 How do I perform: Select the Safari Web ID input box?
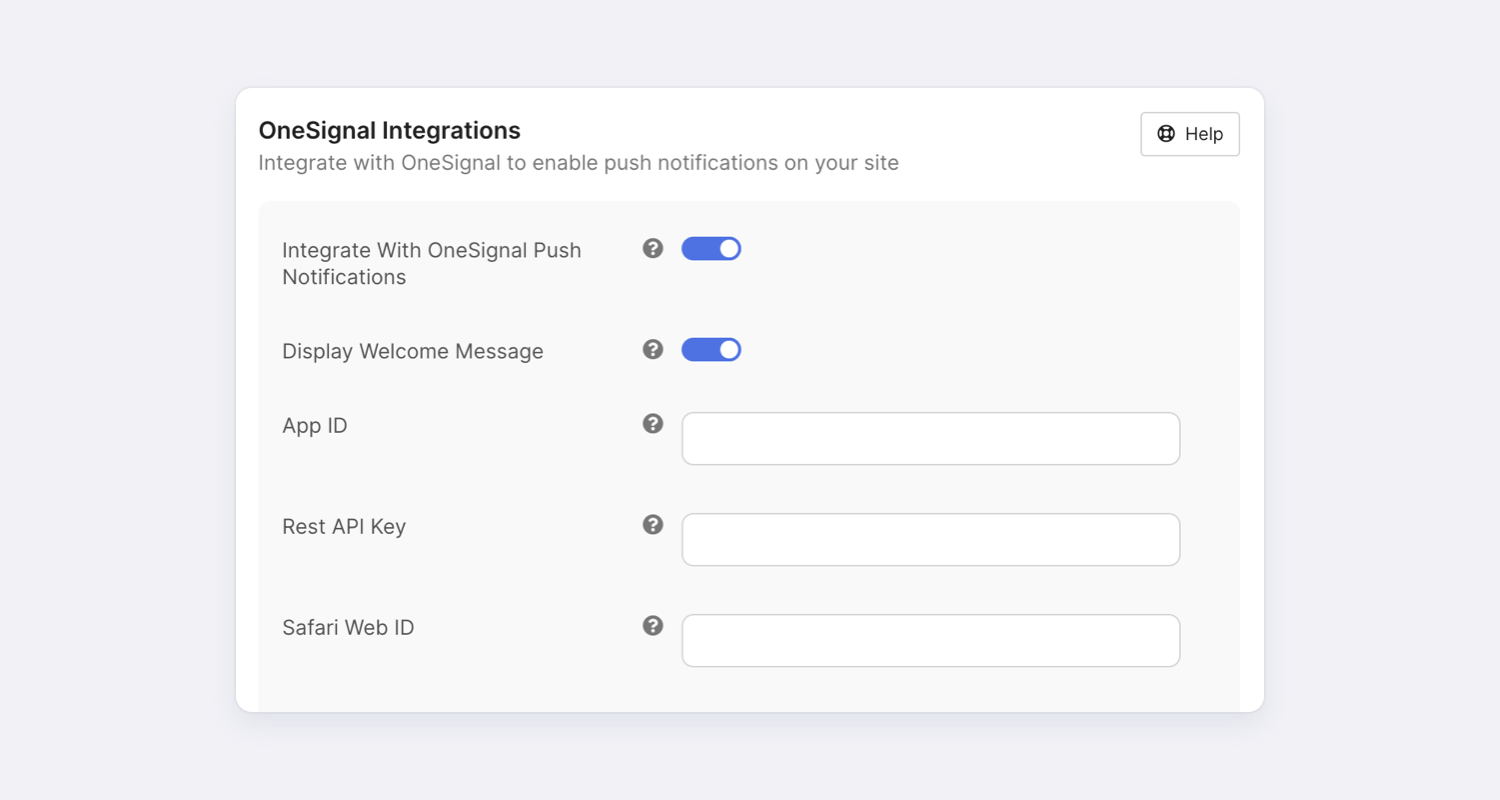tap(930, 641)
